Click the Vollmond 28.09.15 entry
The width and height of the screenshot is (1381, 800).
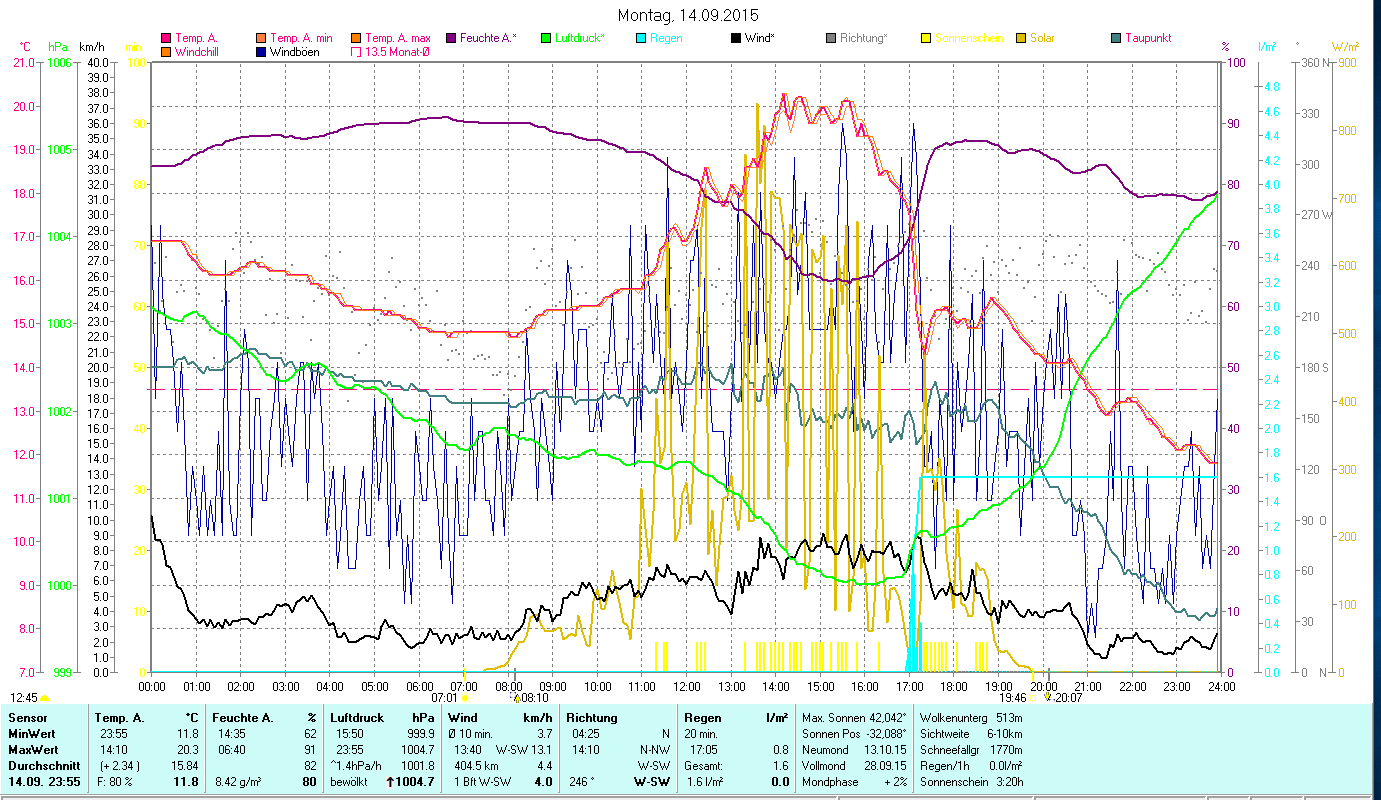click(x=854, y=765)
